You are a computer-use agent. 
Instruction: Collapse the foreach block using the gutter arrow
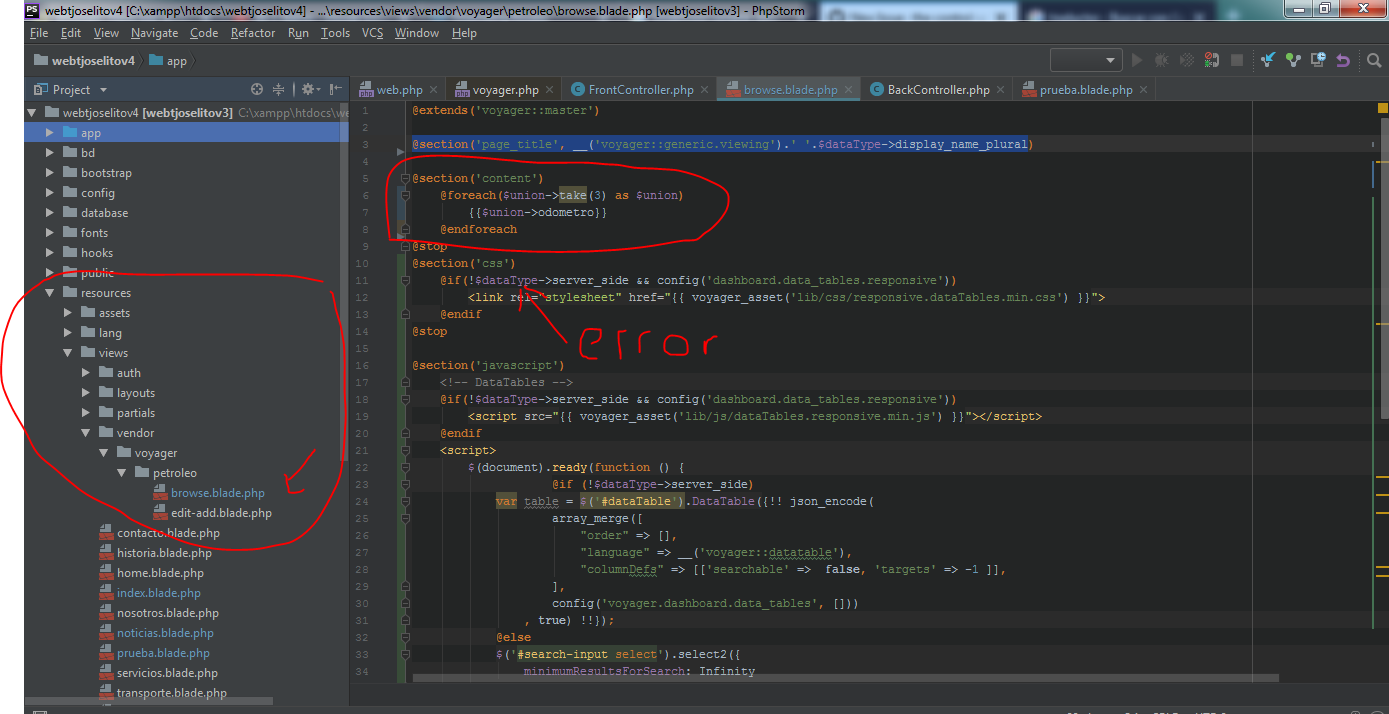tap(405, 195)
